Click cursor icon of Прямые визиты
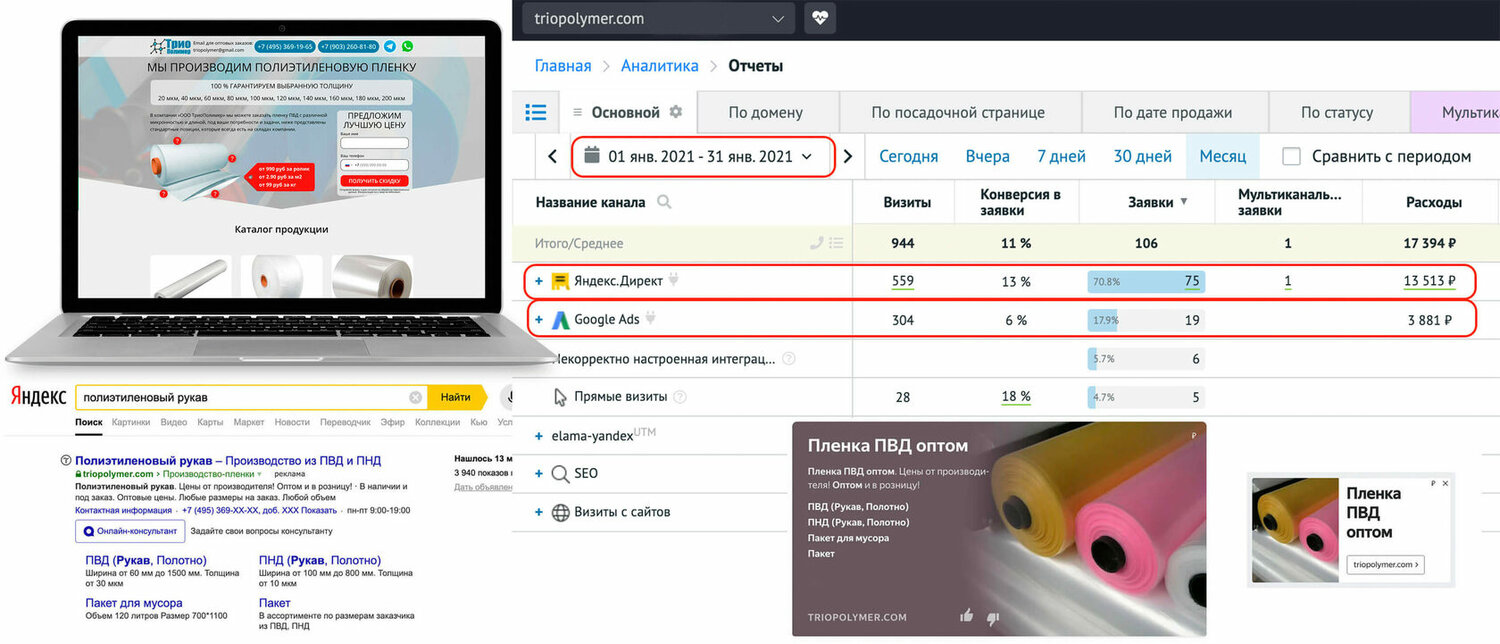Image resolution: width=1500 pixels, height=644 pixels. [x=561, y=397]
